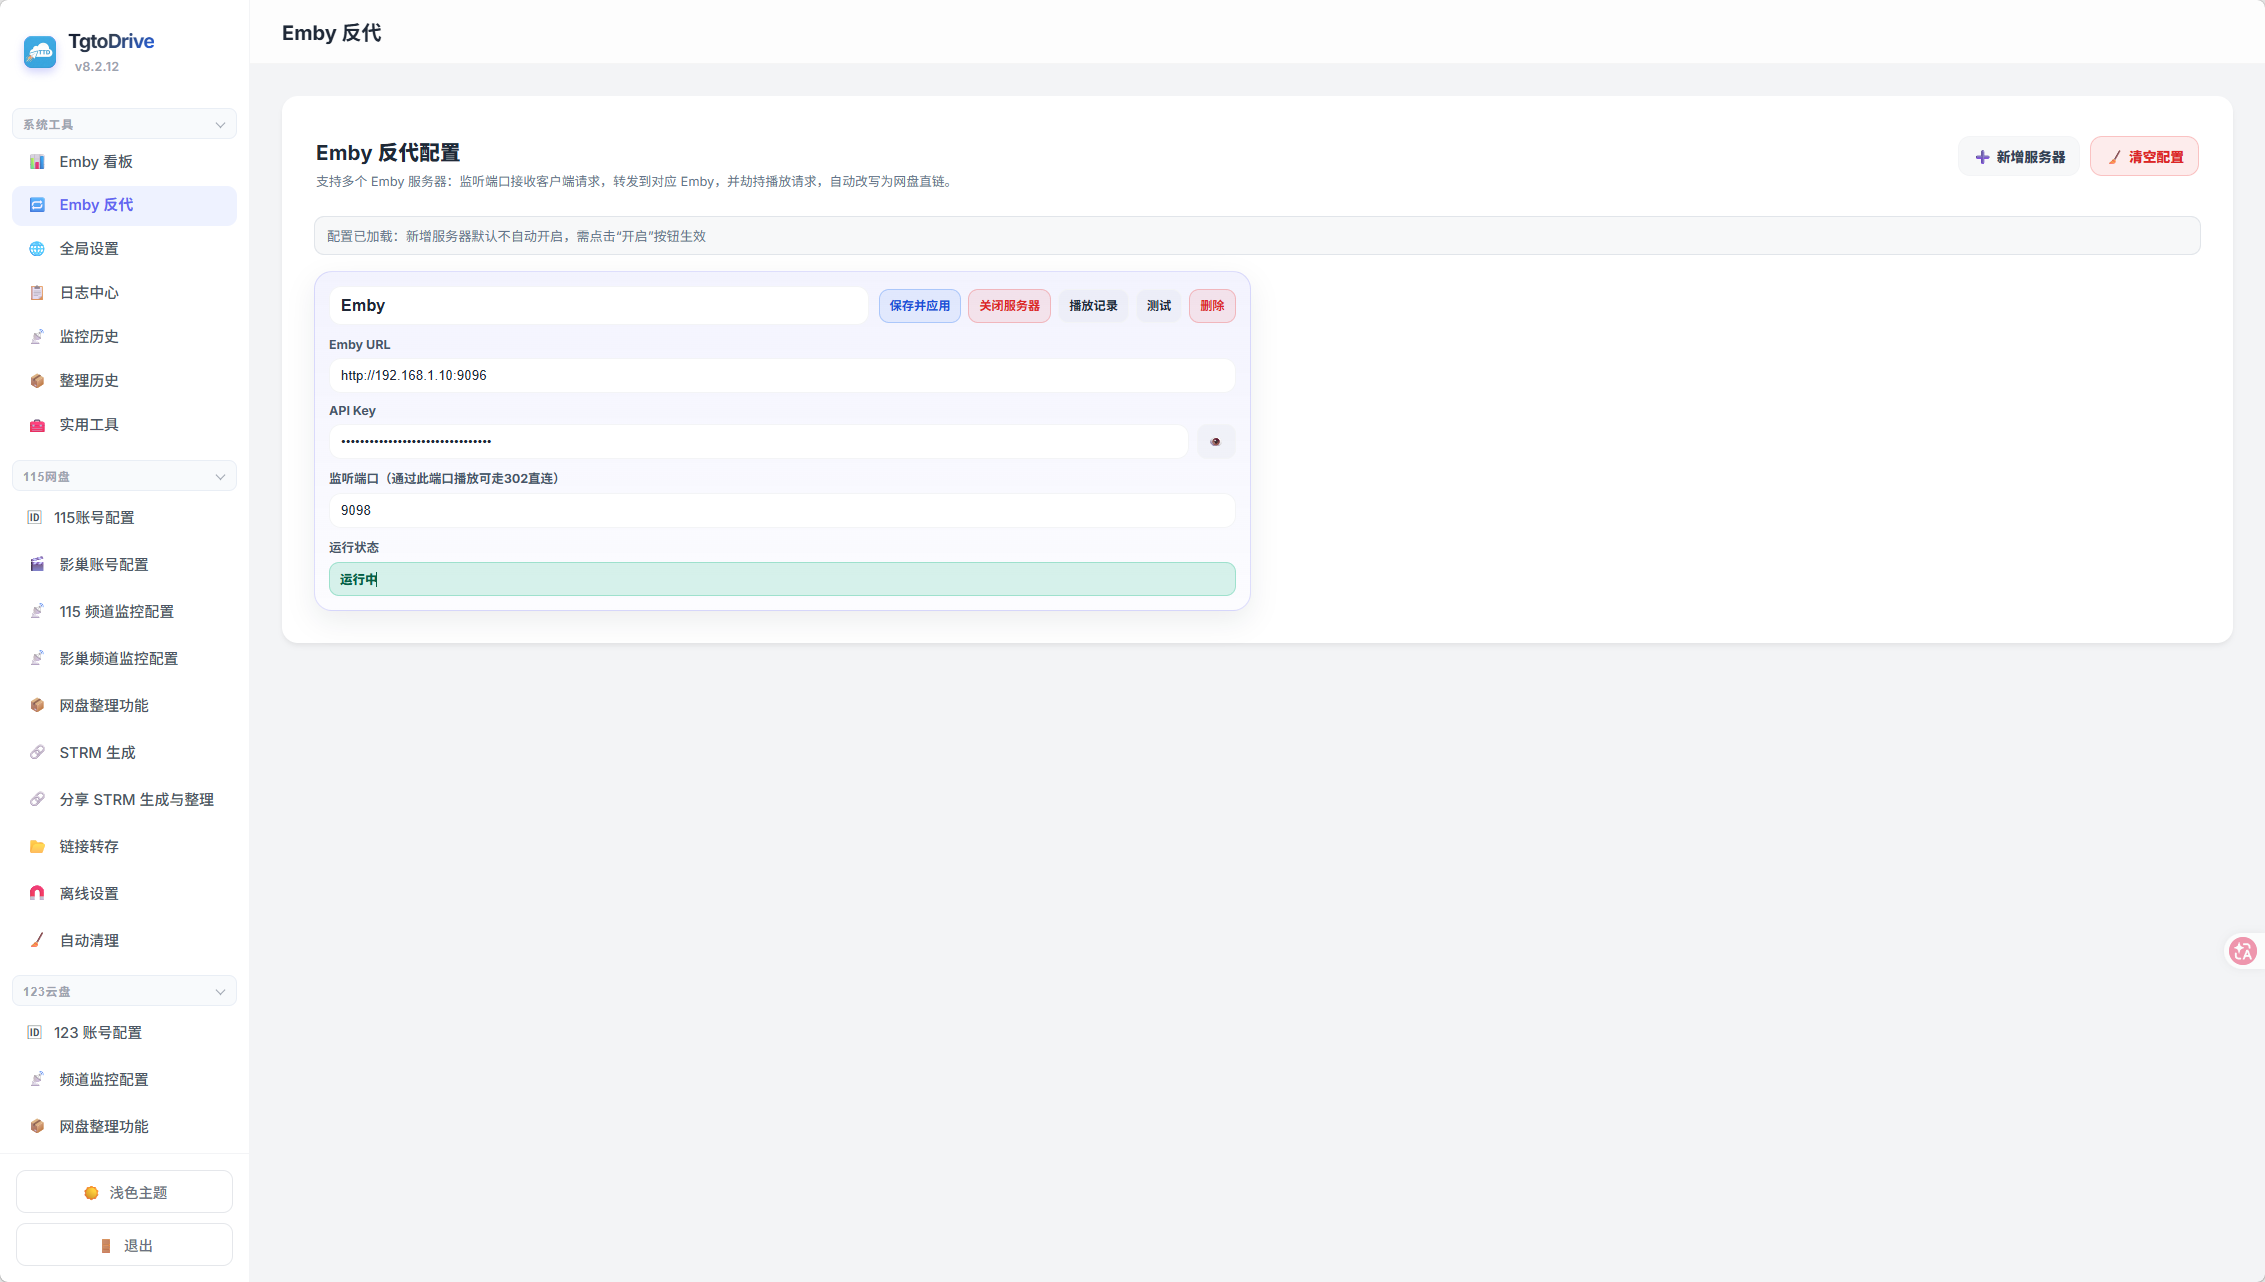Toggle API Key visibility eye button
The image size is (2265, 1282).
[x=1216, y=442]
